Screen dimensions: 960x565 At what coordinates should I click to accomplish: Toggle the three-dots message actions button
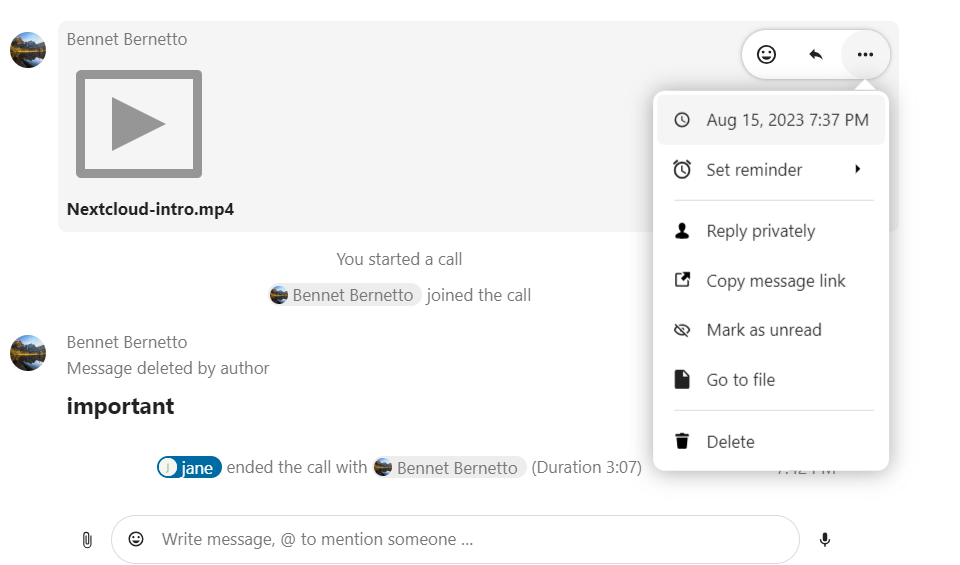(x=865, y=55)
